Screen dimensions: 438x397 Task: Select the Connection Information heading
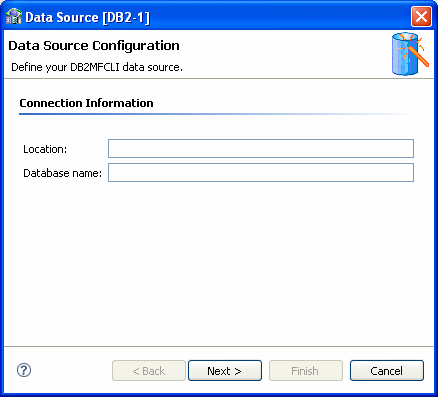[86, 103]
